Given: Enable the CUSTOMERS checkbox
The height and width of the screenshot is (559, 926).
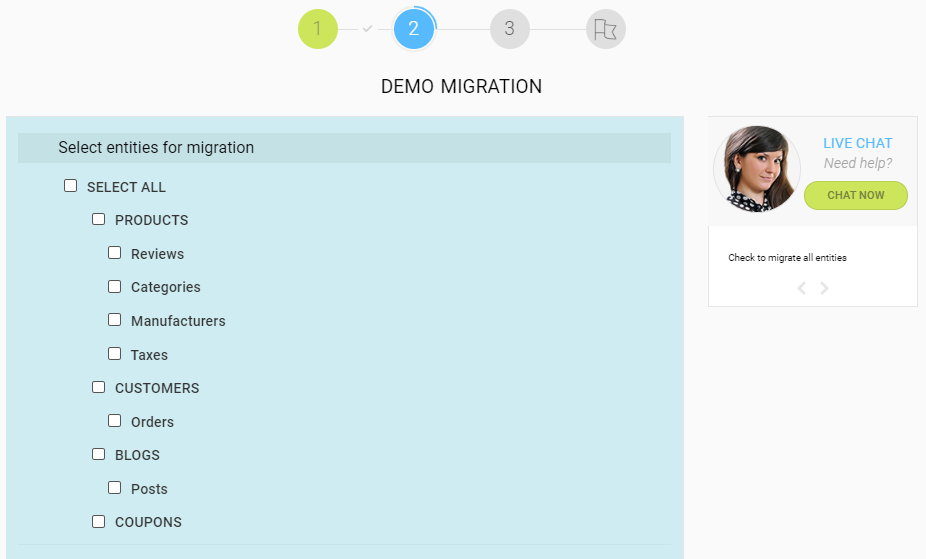Looking at the screenshot, I should [x=99, y=387].
